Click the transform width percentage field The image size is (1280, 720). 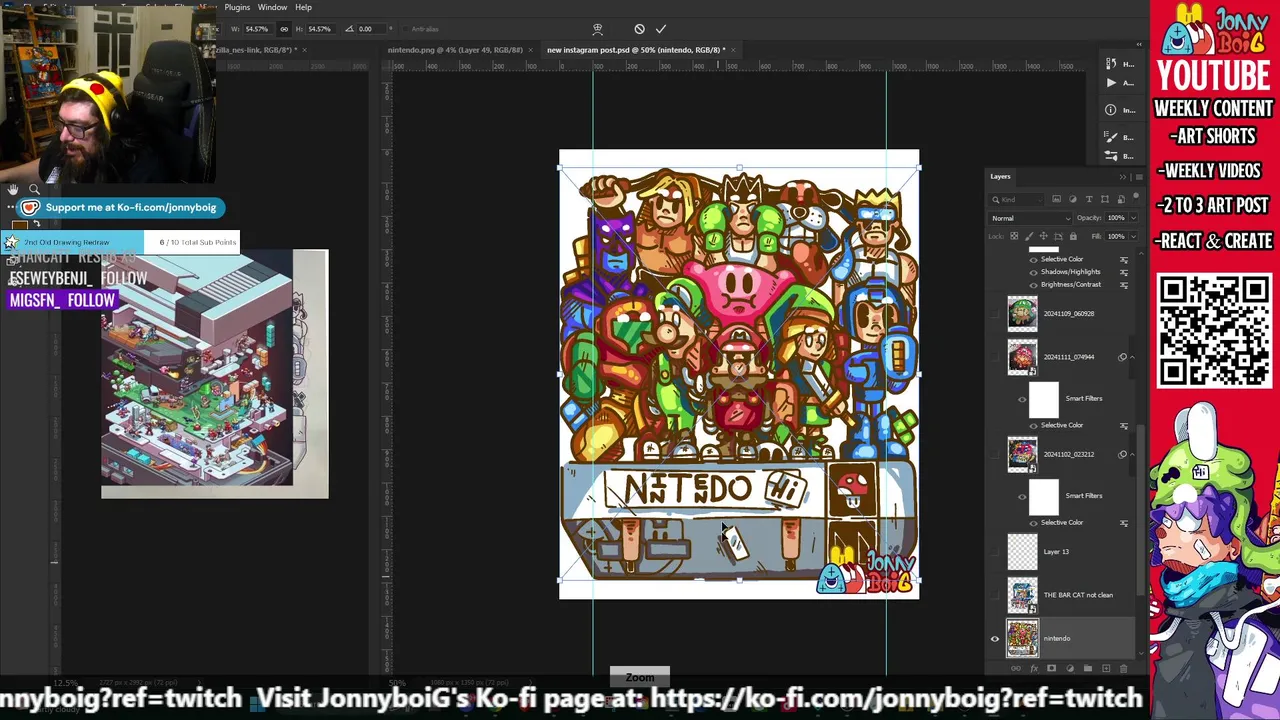257,29
